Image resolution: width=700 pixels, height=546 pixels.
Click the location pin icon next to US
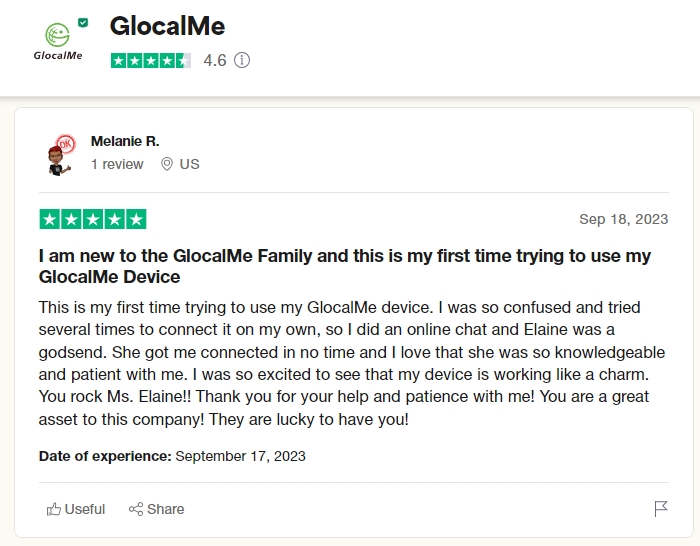[x=167, y=164]
